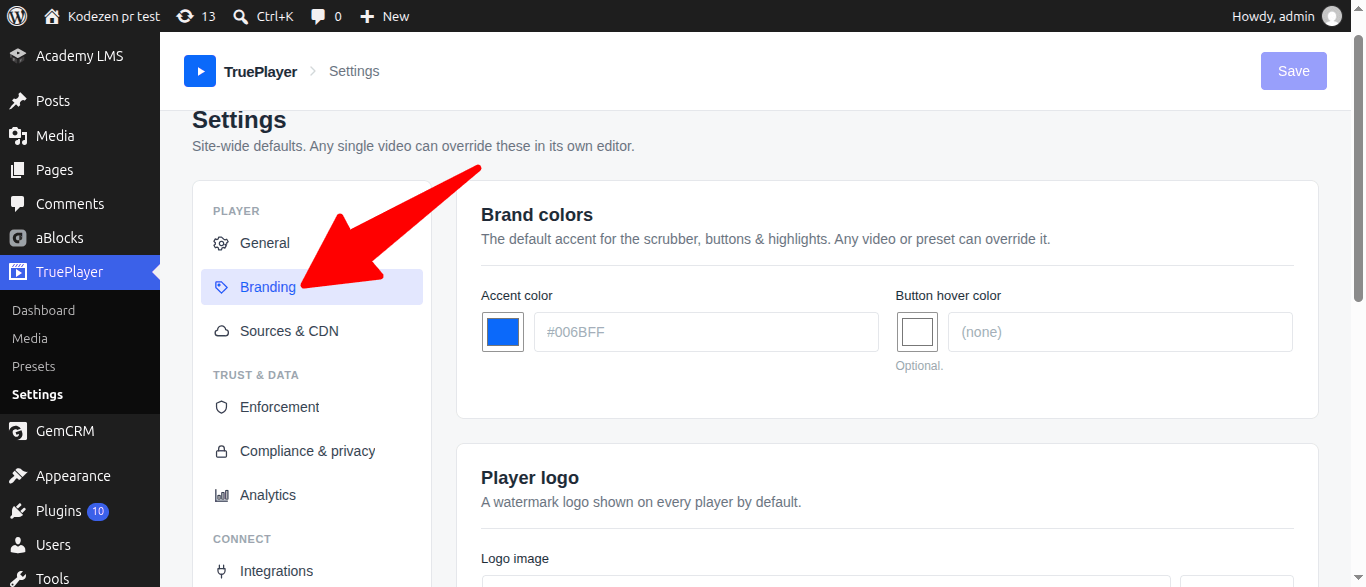1366x587 pixels.
Task: Open the Kodezen pr test home icon
Action: point(52,16)
